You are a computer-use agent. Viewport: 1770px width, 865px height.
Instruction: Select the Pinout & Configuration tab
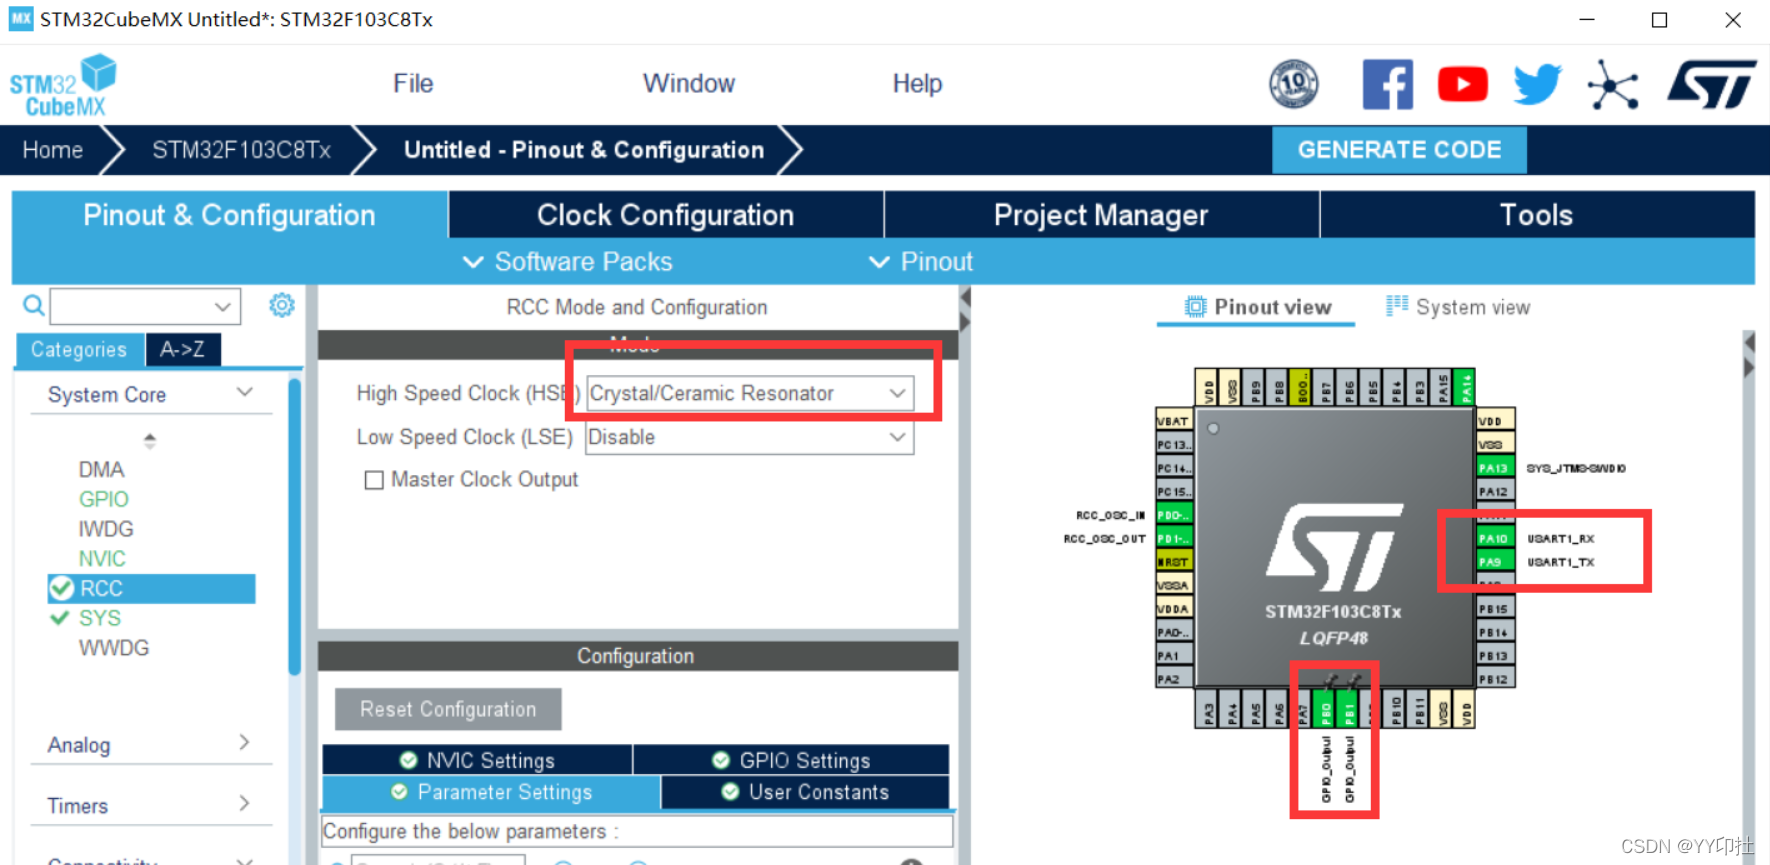229,215
